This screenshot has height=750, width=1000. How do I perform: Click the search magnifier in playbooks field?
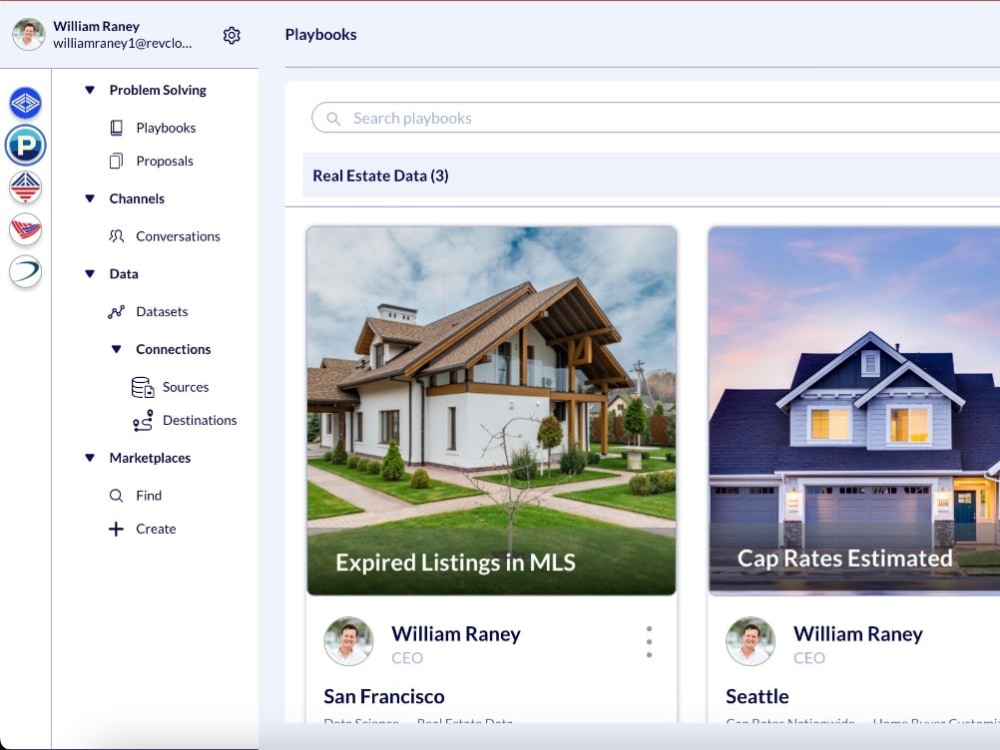[333, 119]
